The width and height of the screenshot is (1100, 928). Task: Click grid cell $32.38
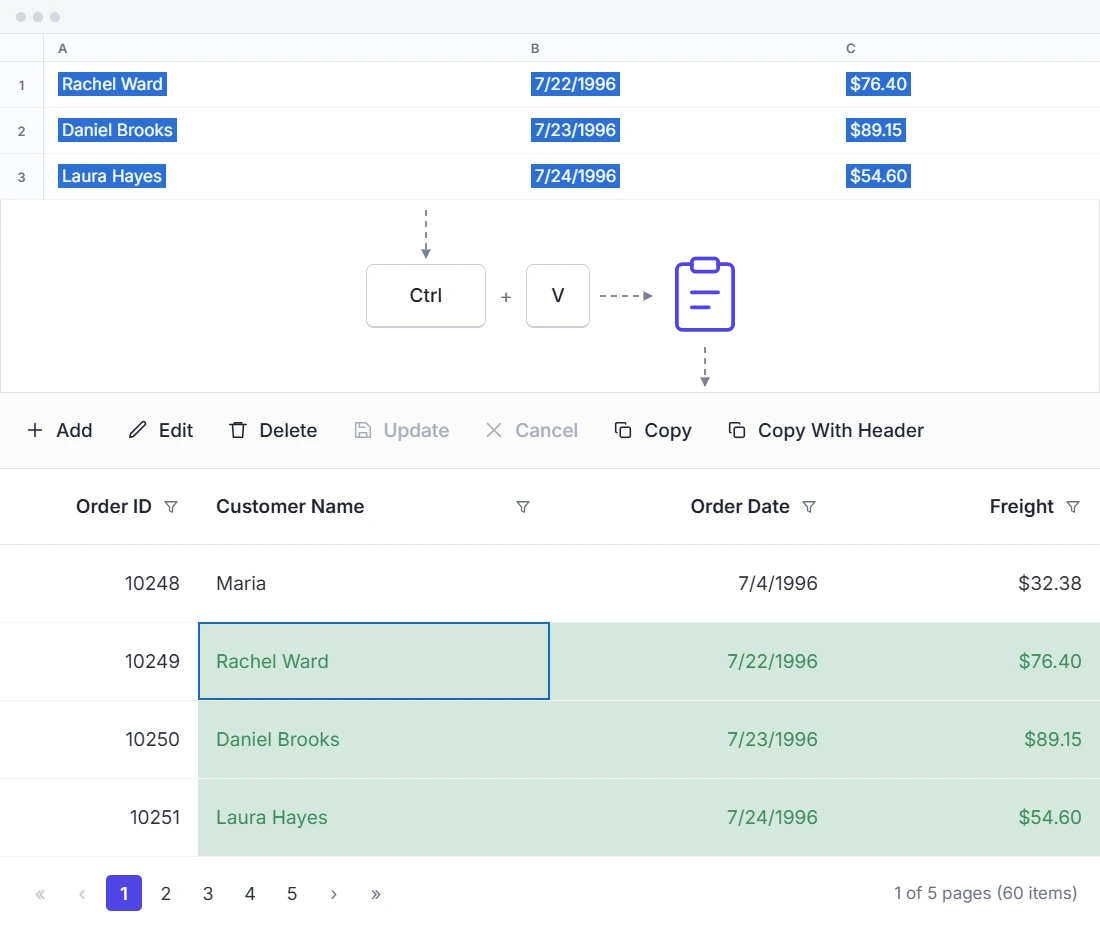coord(968,584)
